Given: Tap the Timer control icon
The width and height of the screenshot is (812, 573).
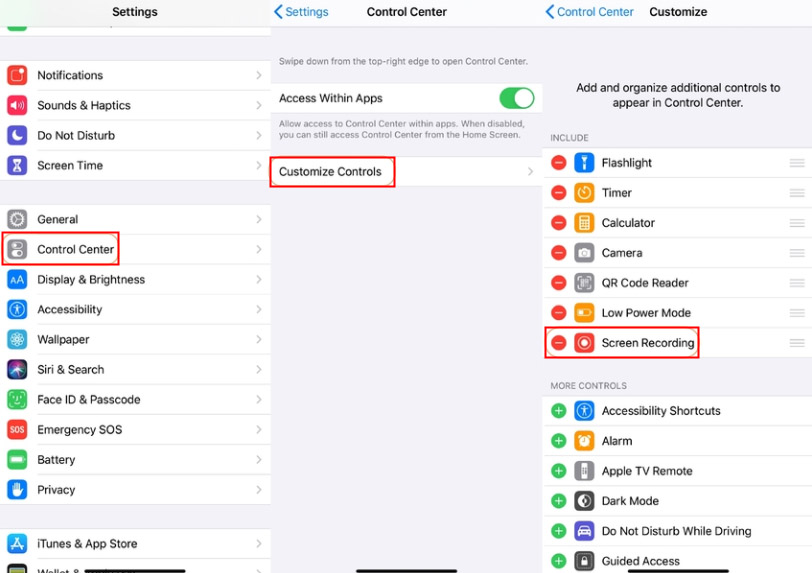Looking at the screenshot, I should tap(584, 193).
